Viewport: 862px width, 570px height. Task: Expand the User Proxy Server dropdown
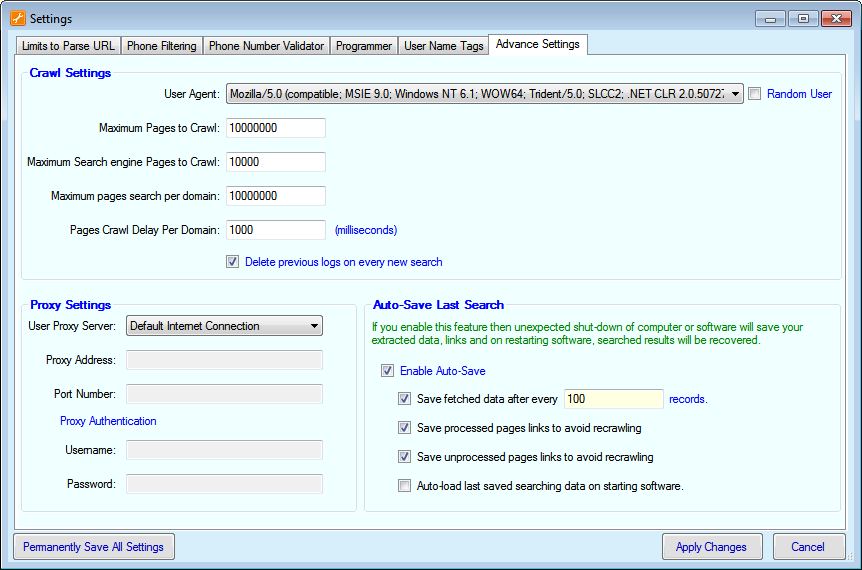(313, 326)
